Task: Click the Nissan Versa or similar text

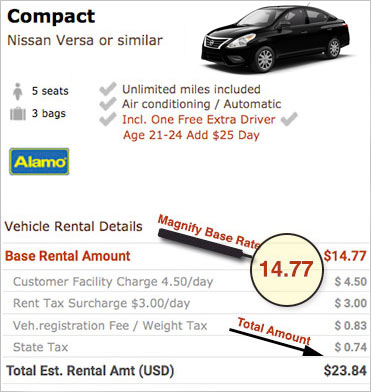Action: 85,40
